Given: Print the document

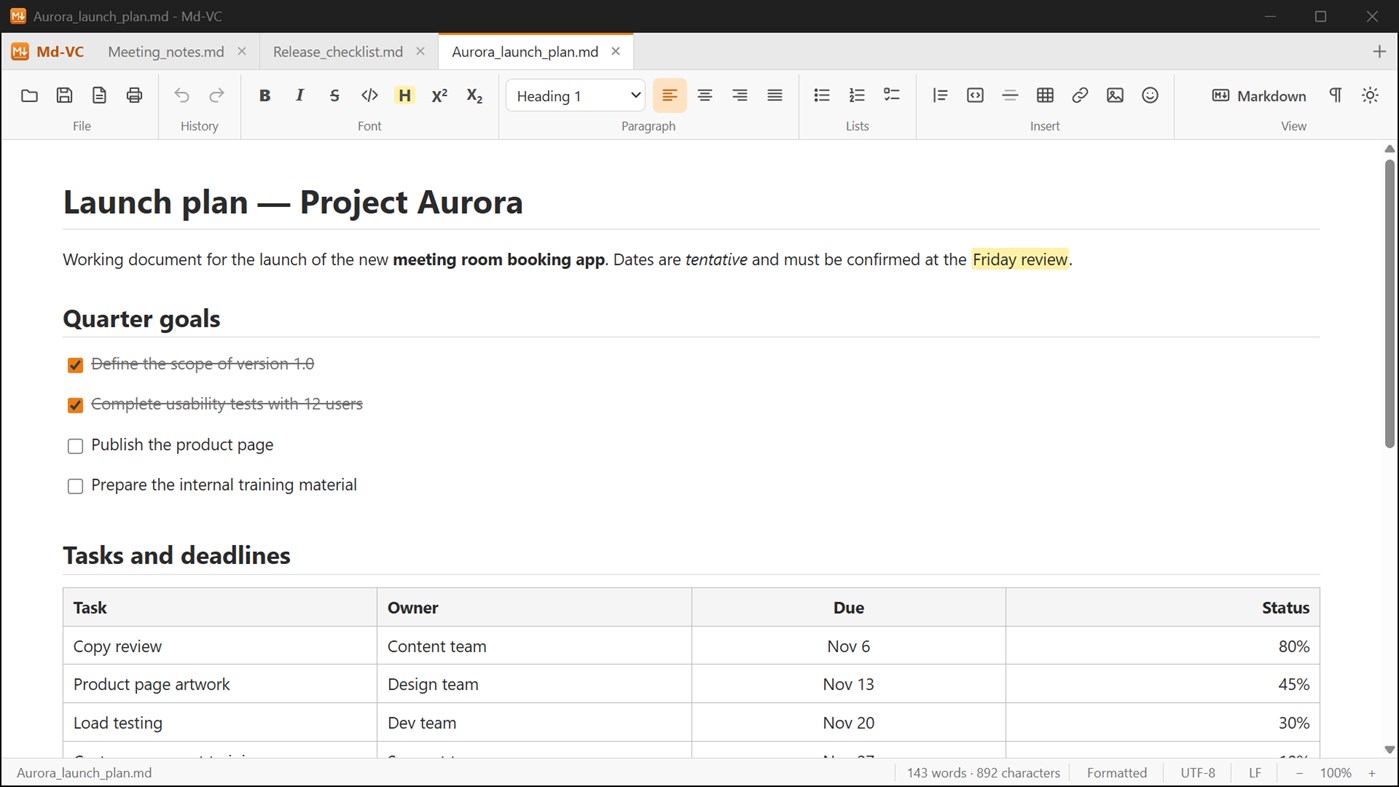Looking at the screenshot, I should click(134, 96).
